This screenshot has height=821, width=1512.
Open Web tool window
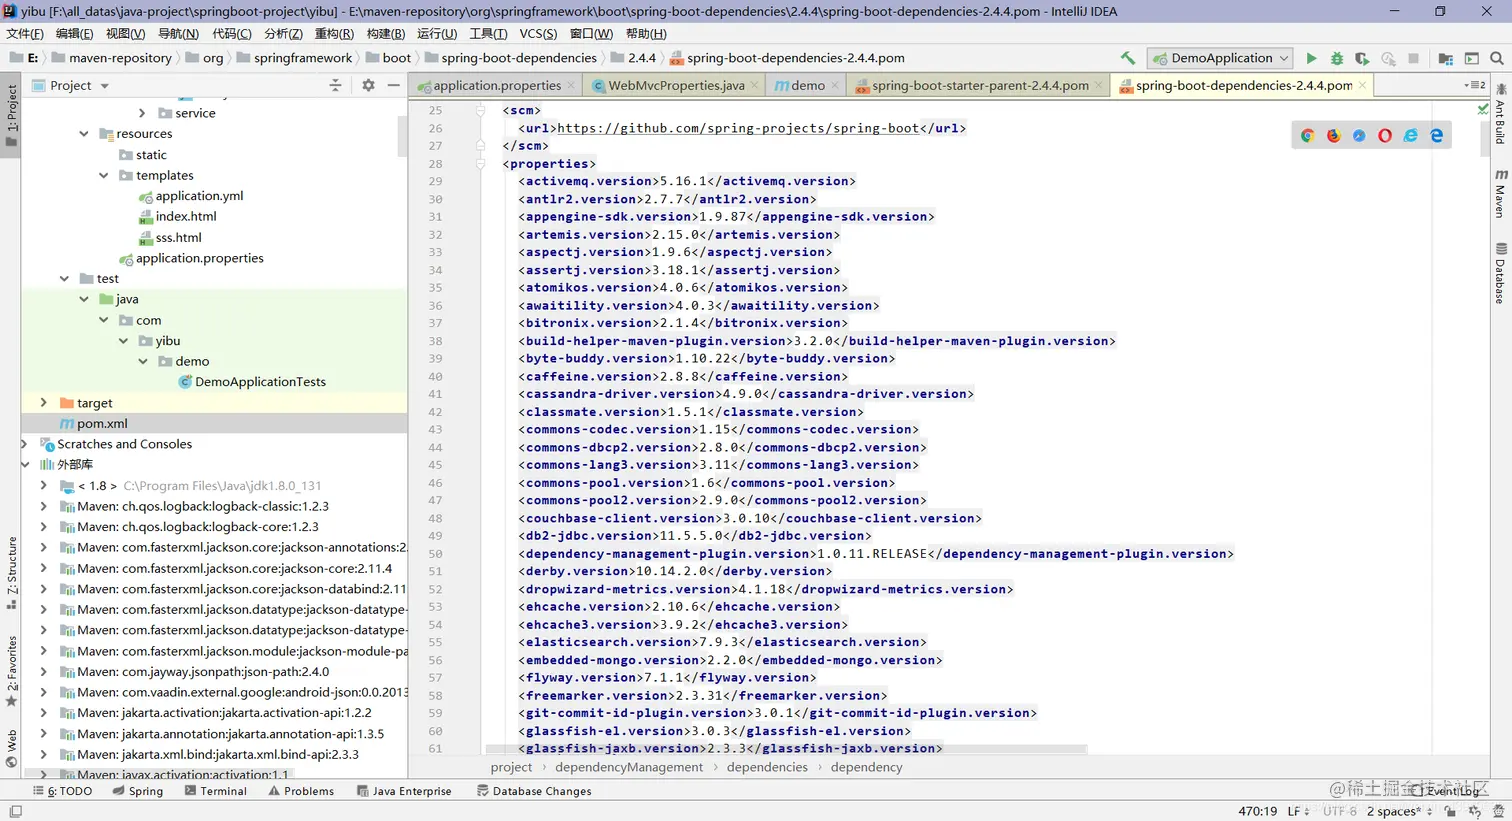(x=11, y=748)
